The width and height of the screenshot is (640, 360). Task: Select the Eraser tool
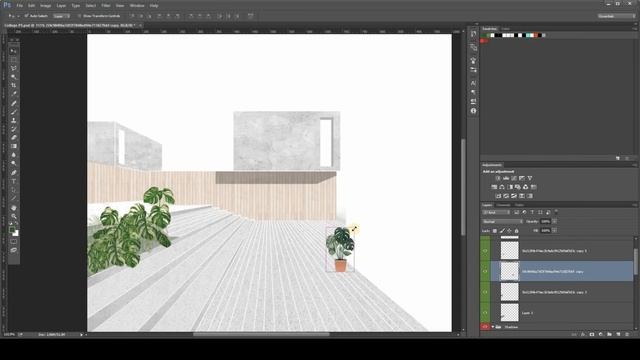pyautogui.click(x=13, y=138)
